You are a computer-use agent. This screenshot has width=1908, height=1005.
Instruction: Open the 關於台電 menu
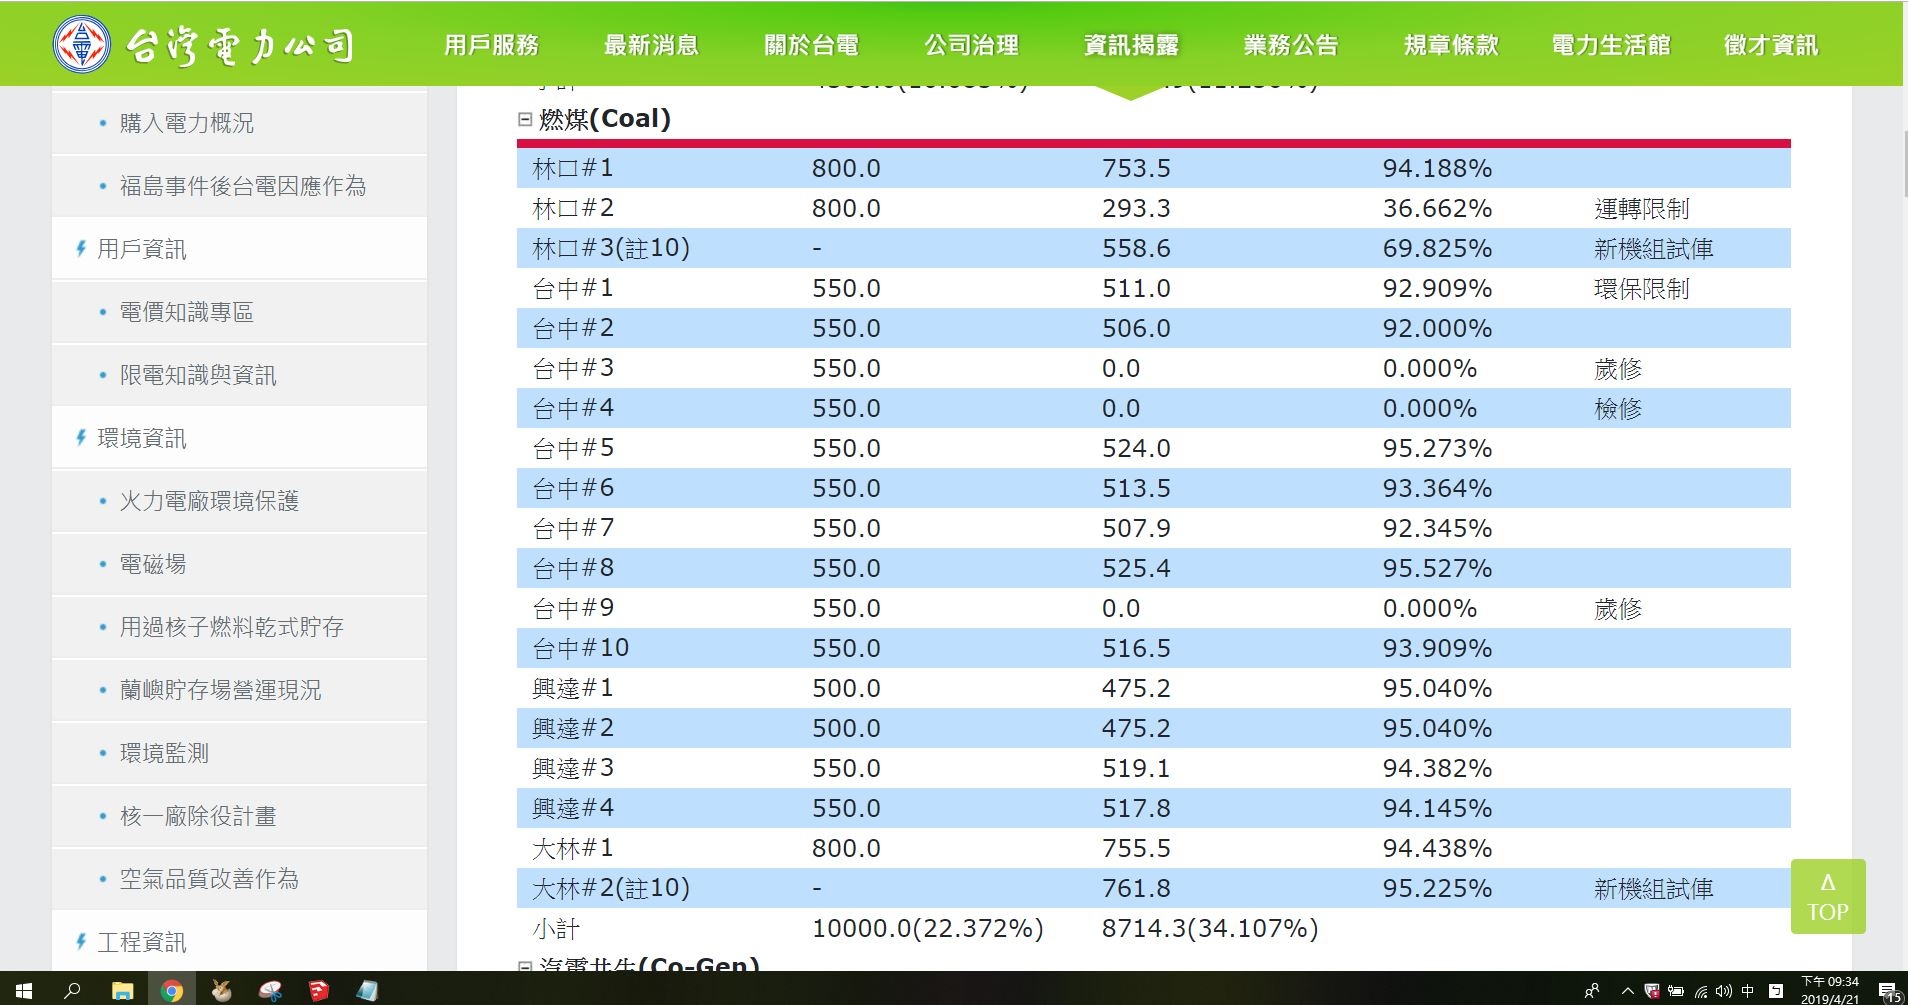tap(811, 45)
